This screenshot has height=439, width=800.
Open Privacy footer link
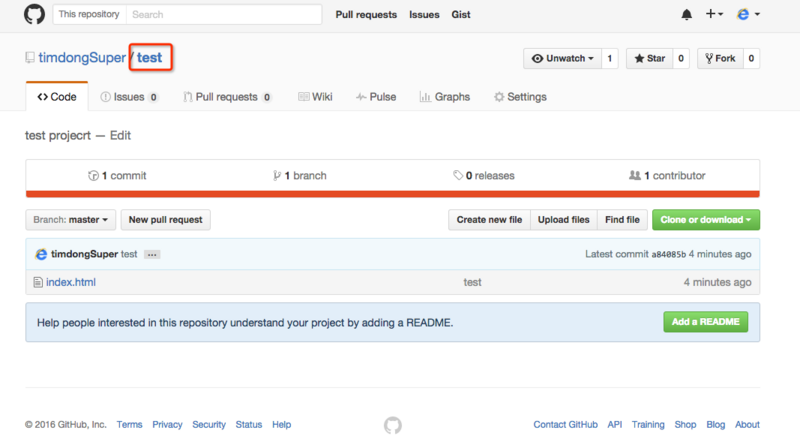point(167,425)
